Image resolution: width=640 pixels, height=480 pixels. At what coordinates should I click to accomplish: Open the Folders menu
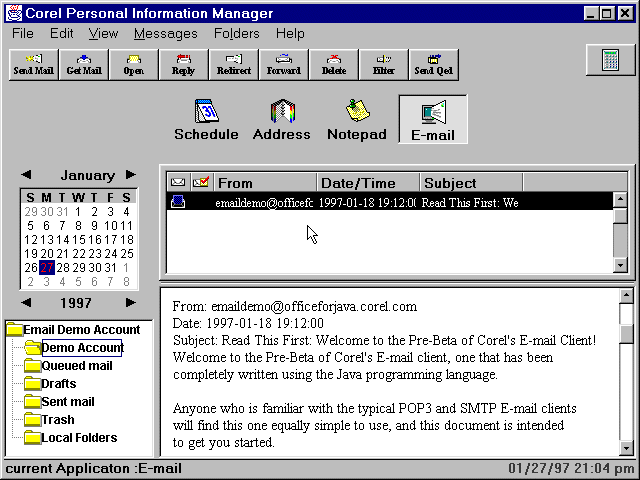point(237,33)
